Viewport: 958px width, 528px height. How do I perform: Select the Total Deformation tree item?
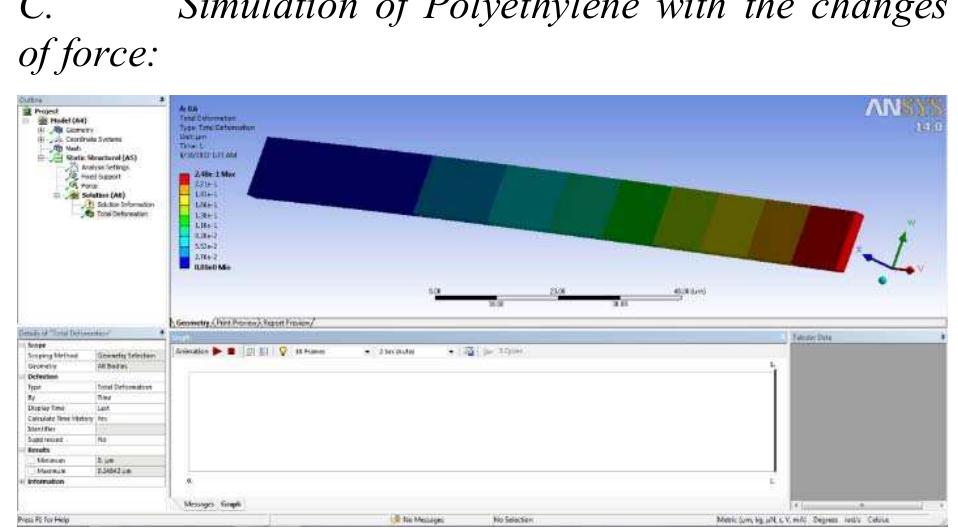pos(122,214)
